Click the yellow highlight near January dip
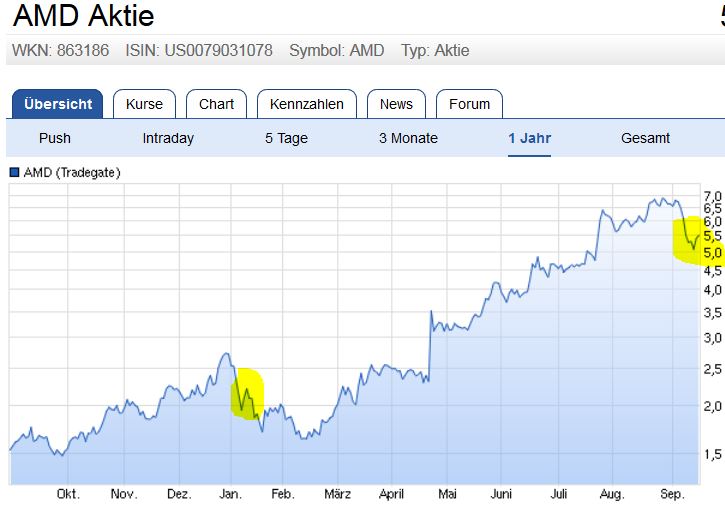725x509 pixels. click(247, 394)
